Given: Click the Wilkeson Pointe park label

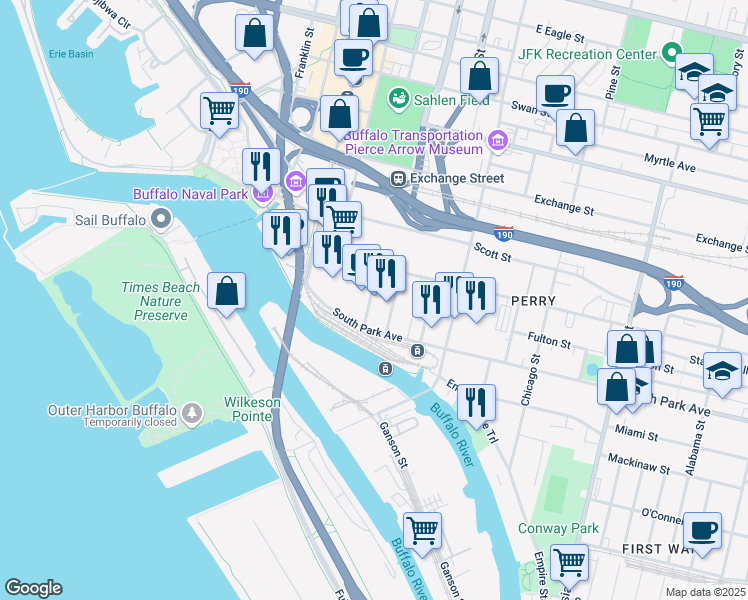Looking at the screenshot, I should pyautogui.click(x=252, y=409).
